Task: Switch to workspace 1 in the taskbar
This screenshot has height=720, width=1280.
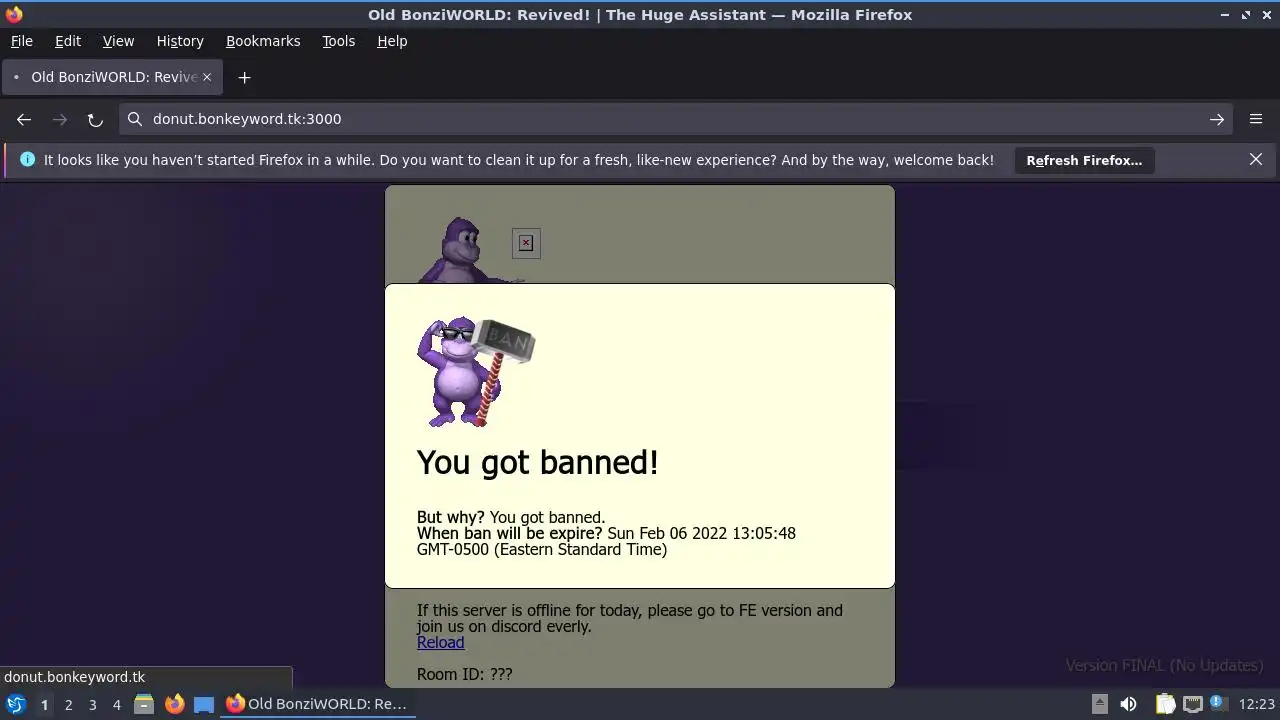Action: (x=44, y=704)
